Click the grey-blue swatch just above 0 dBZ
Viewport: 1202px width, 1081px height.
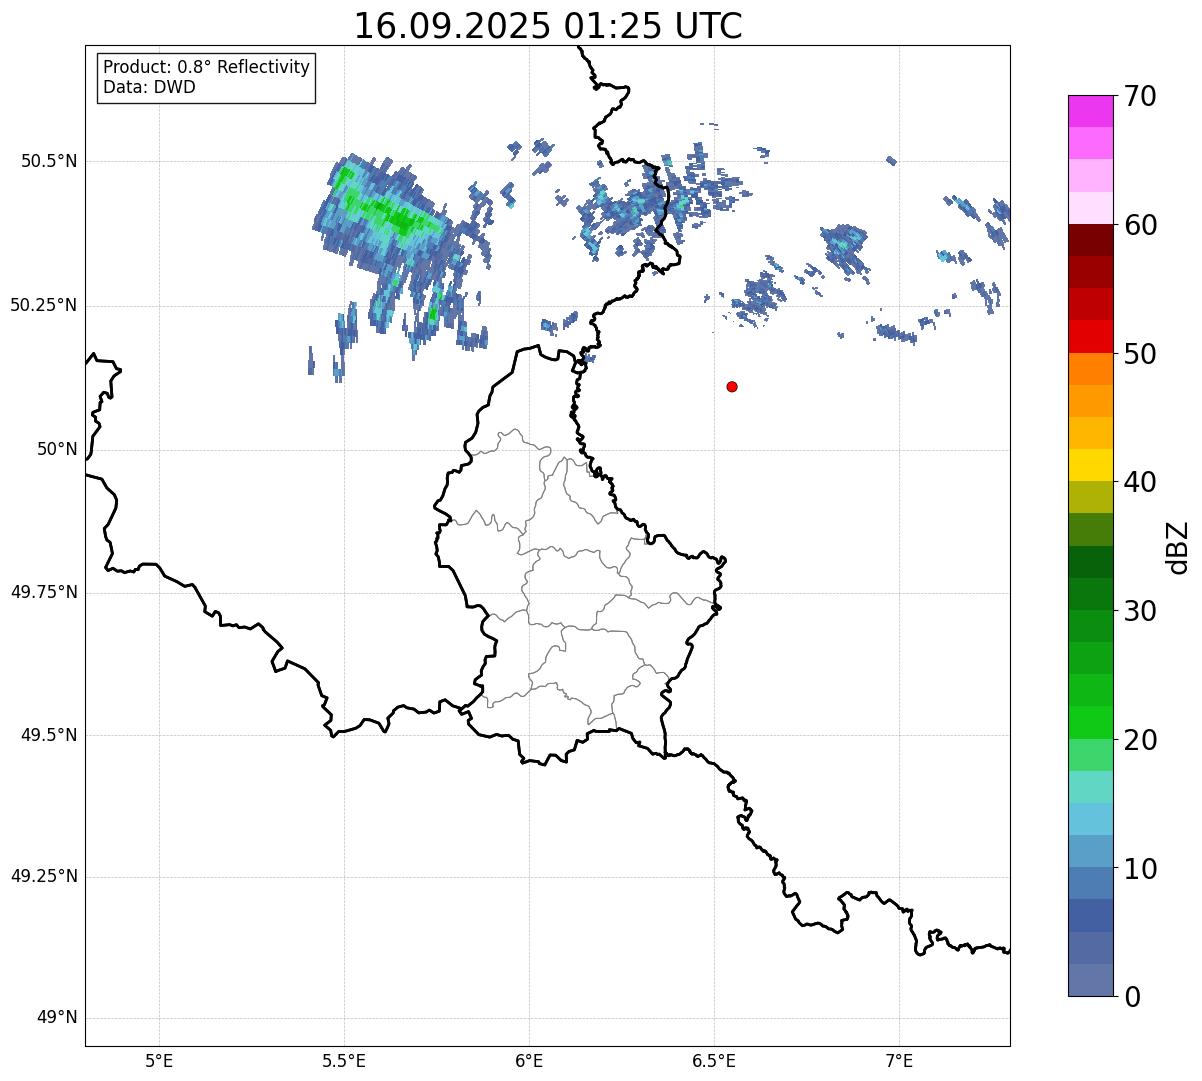tap(1090, 979)
